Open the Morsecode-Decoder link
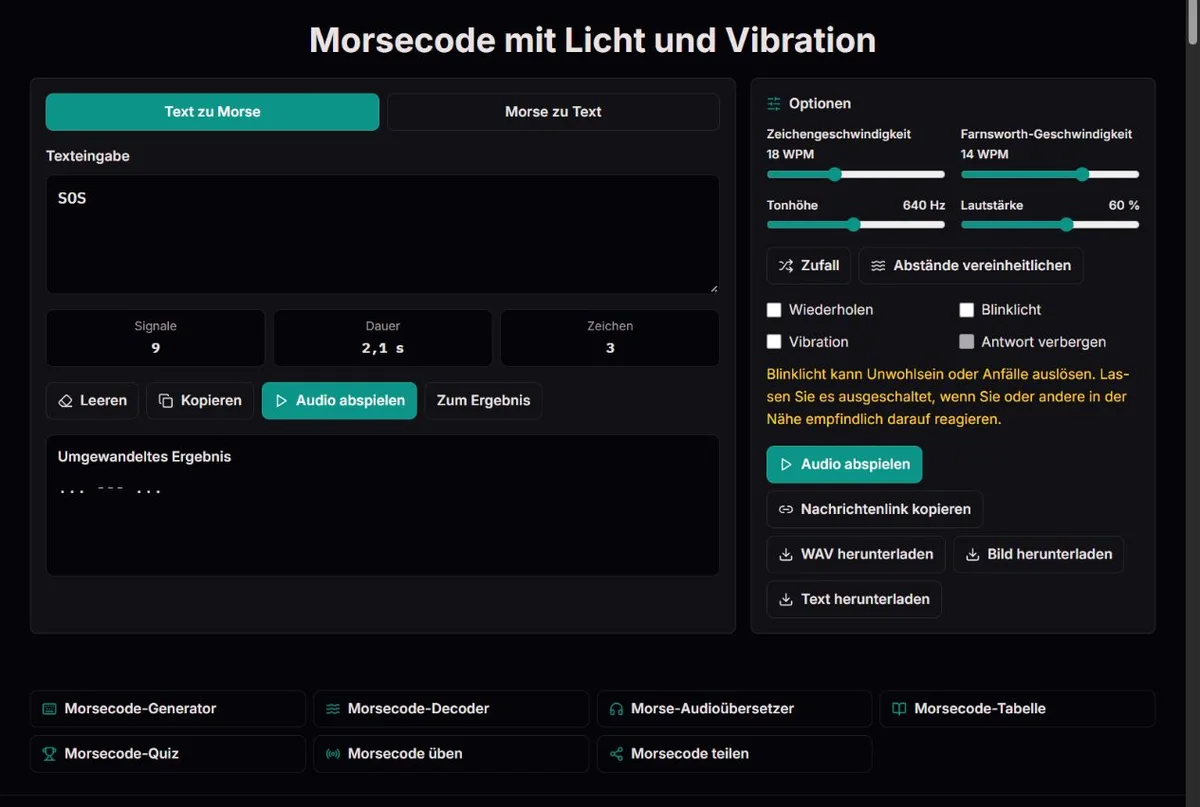Image resolution: width=1200 pixels, height=807 pixels. (x=451, y=709)
